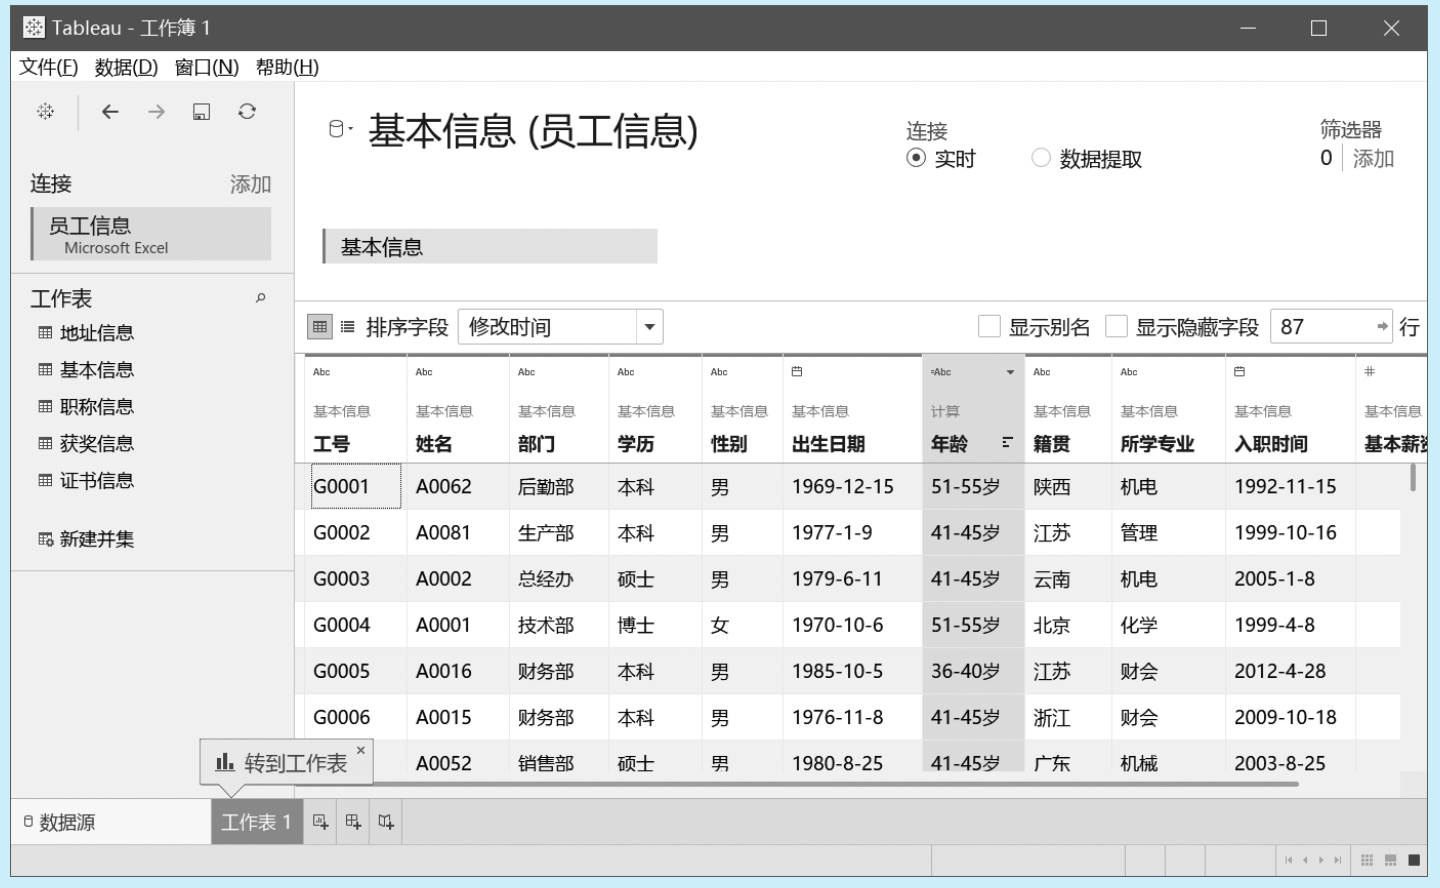Screen dimensions: 1440x888
Task: Select the 数据提取 connection option
Action: coord(1041,158)
